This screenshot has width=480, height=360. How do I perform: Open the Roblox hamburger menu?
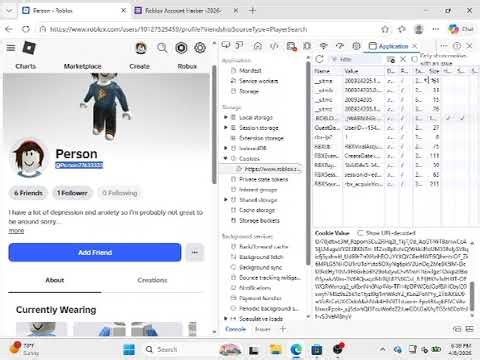(x=11, y=48)
